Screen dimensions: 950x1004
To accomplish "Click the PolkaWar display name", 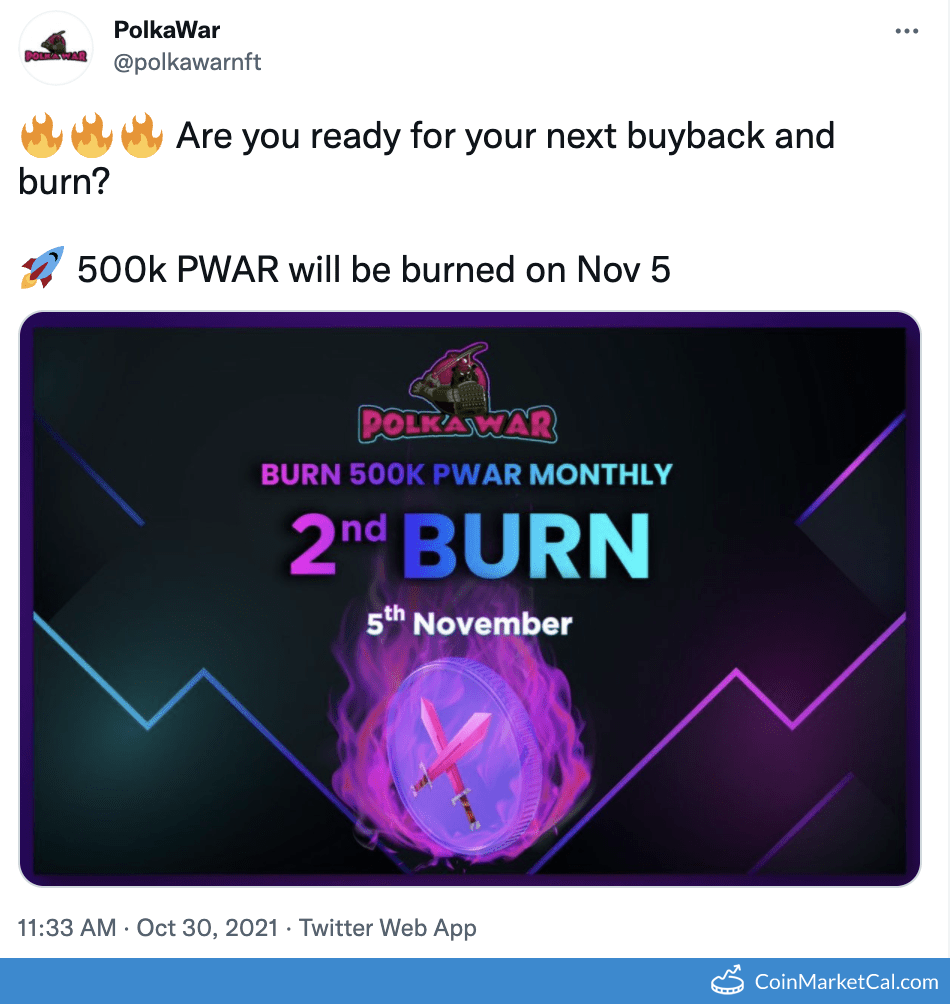I will [167, 30].
